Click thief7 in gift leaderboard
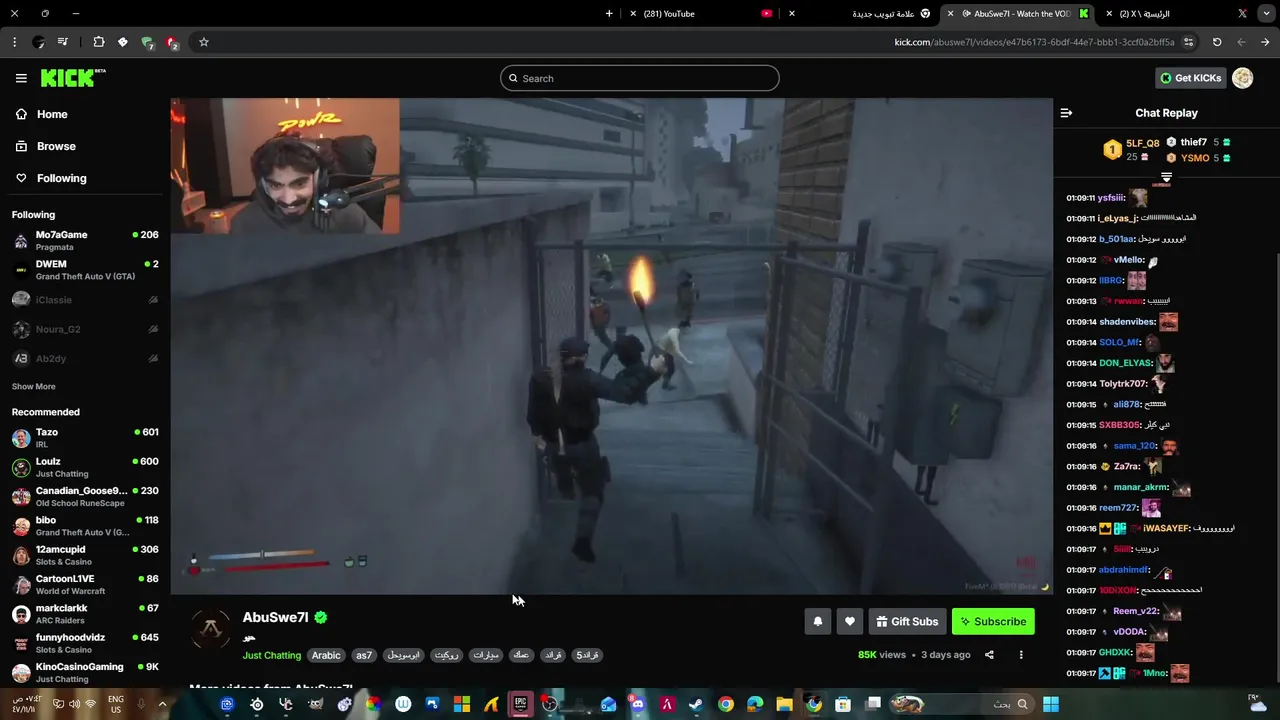 [x=1193, y=142]
